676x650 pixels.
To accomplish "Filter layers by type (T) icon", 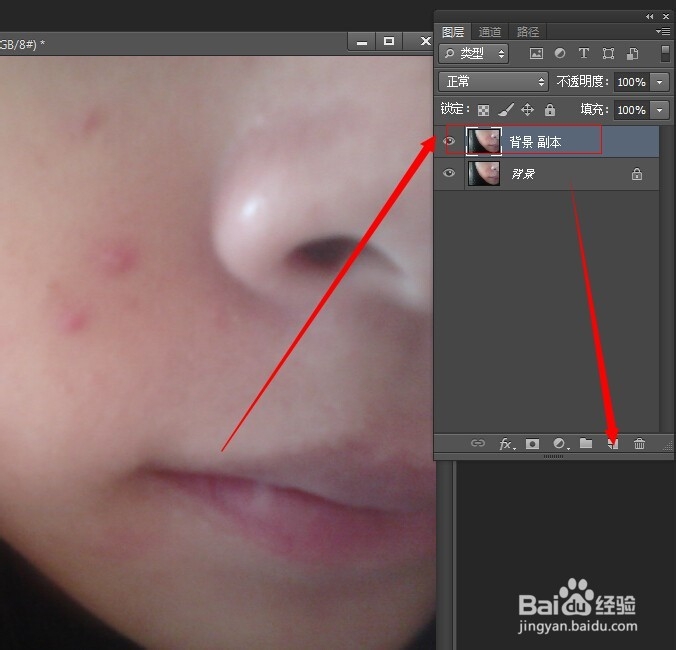I will pyautogui.click(x=584, y=53).
